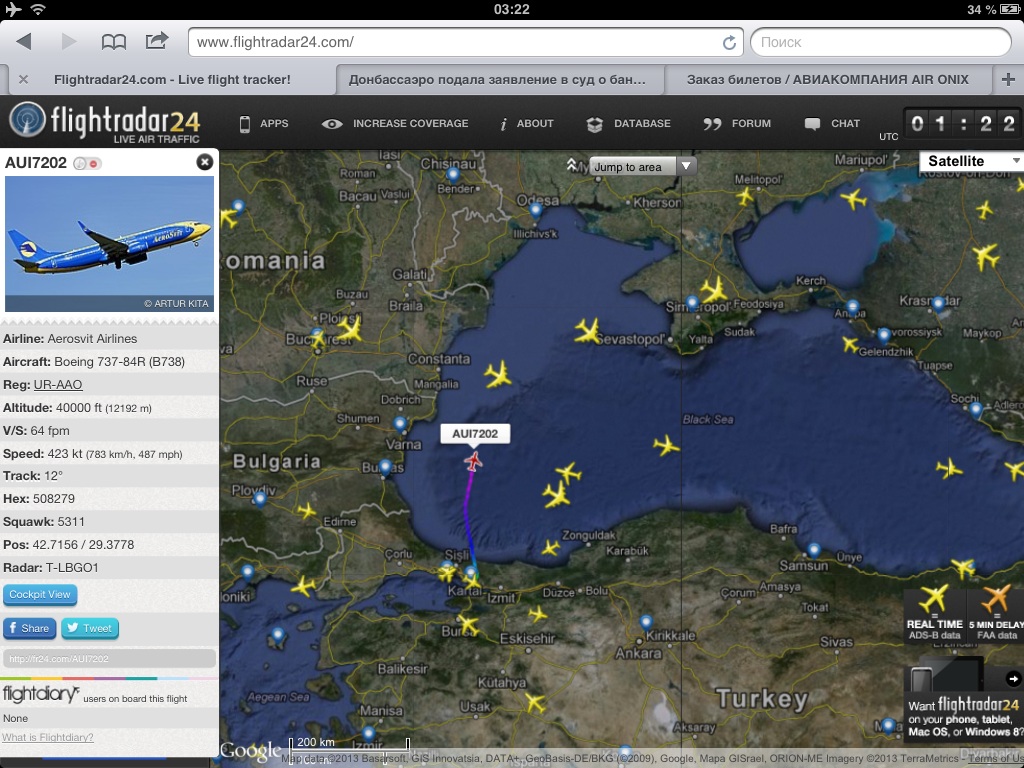
Task: Reload page with the refresh icon
Action: tap(729, 43)
